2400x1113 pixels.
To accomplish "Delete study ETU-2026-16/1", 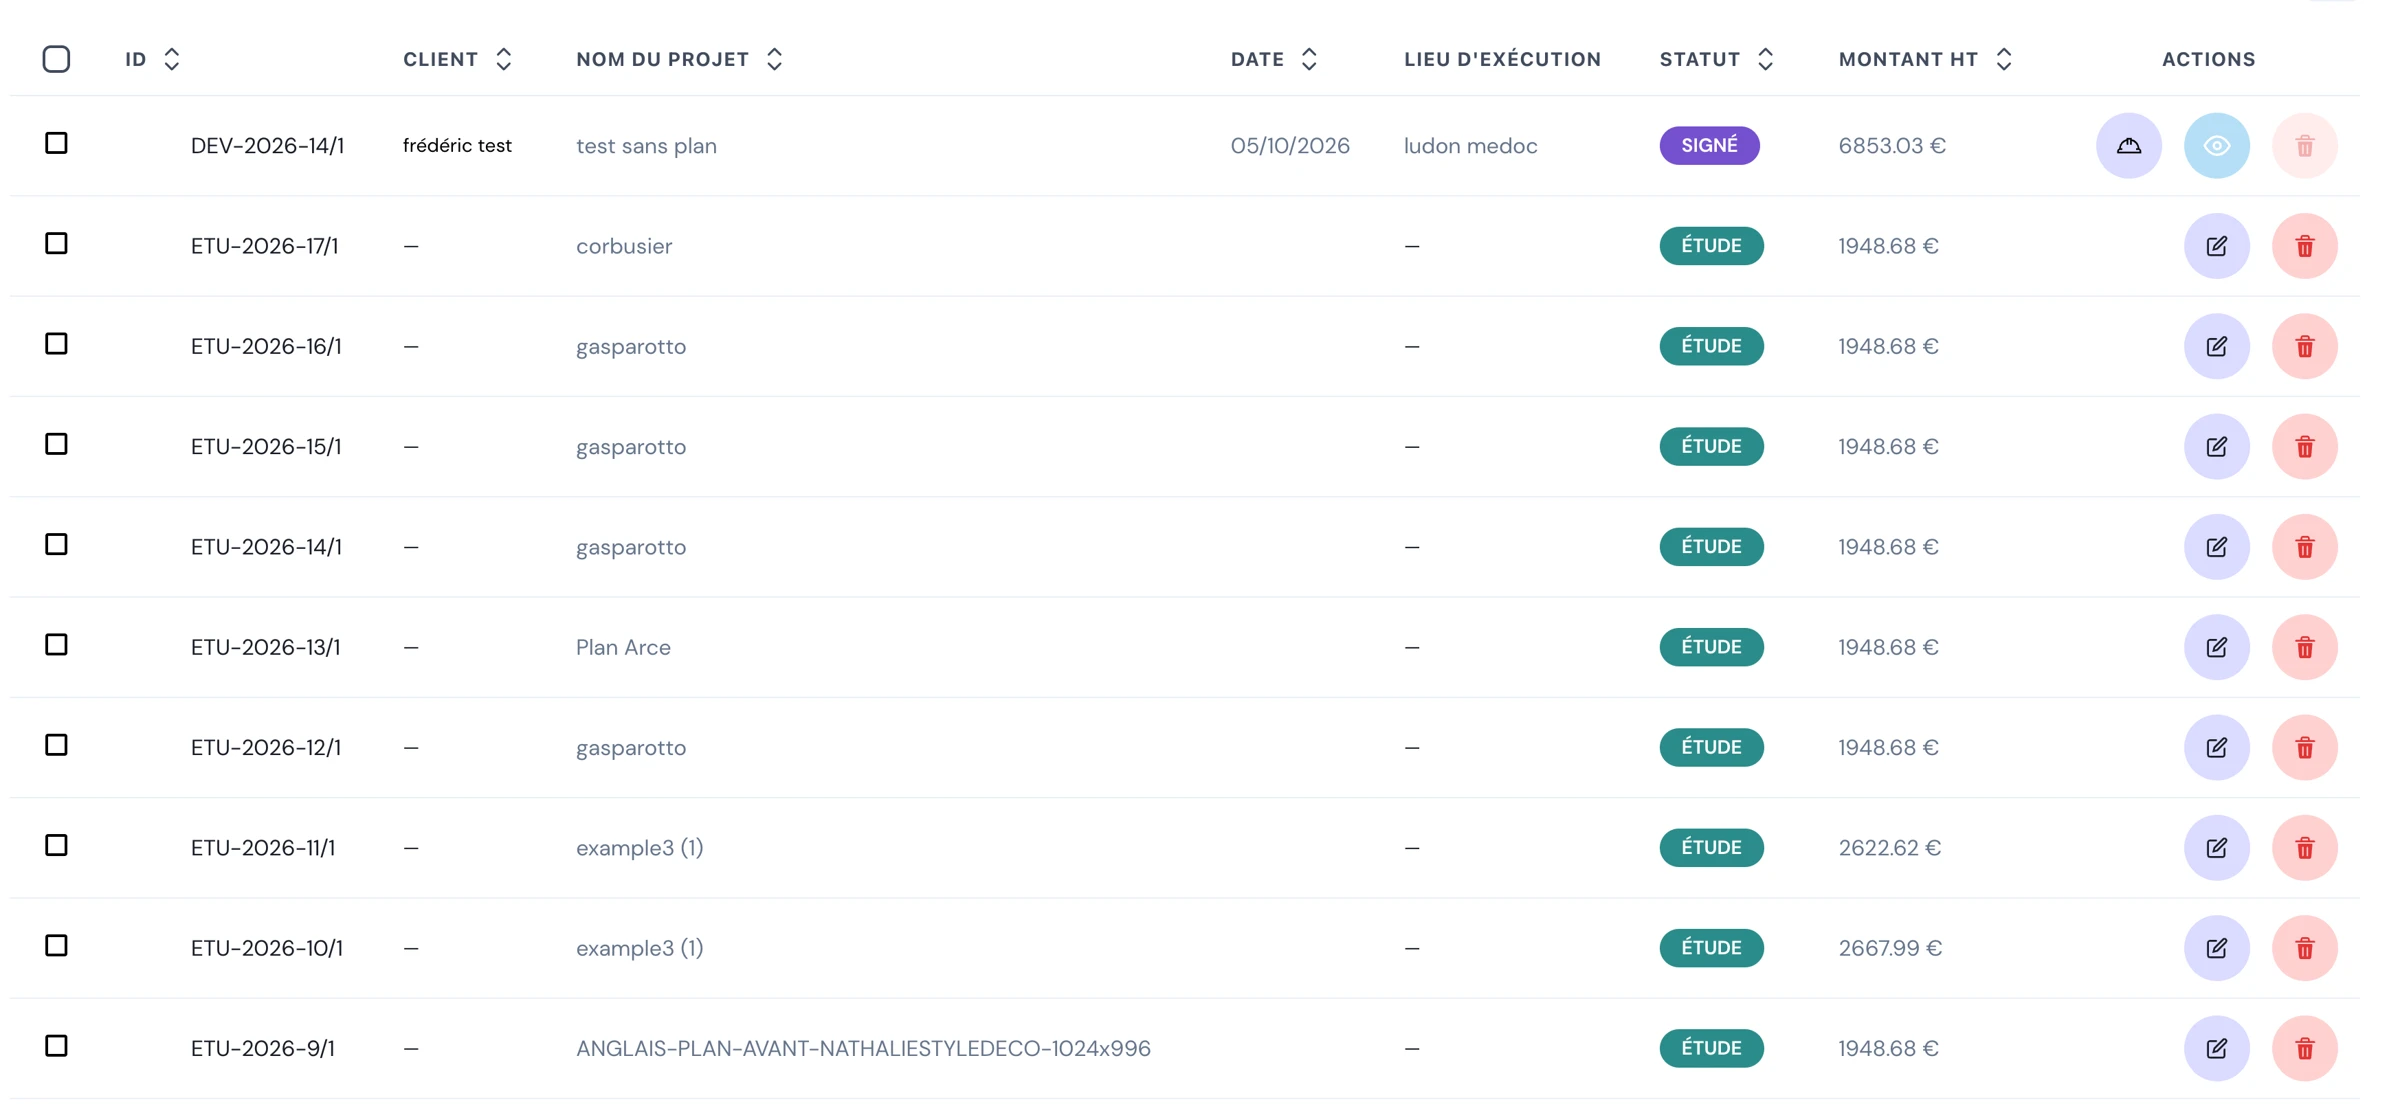I will (x=2304, y=346).
